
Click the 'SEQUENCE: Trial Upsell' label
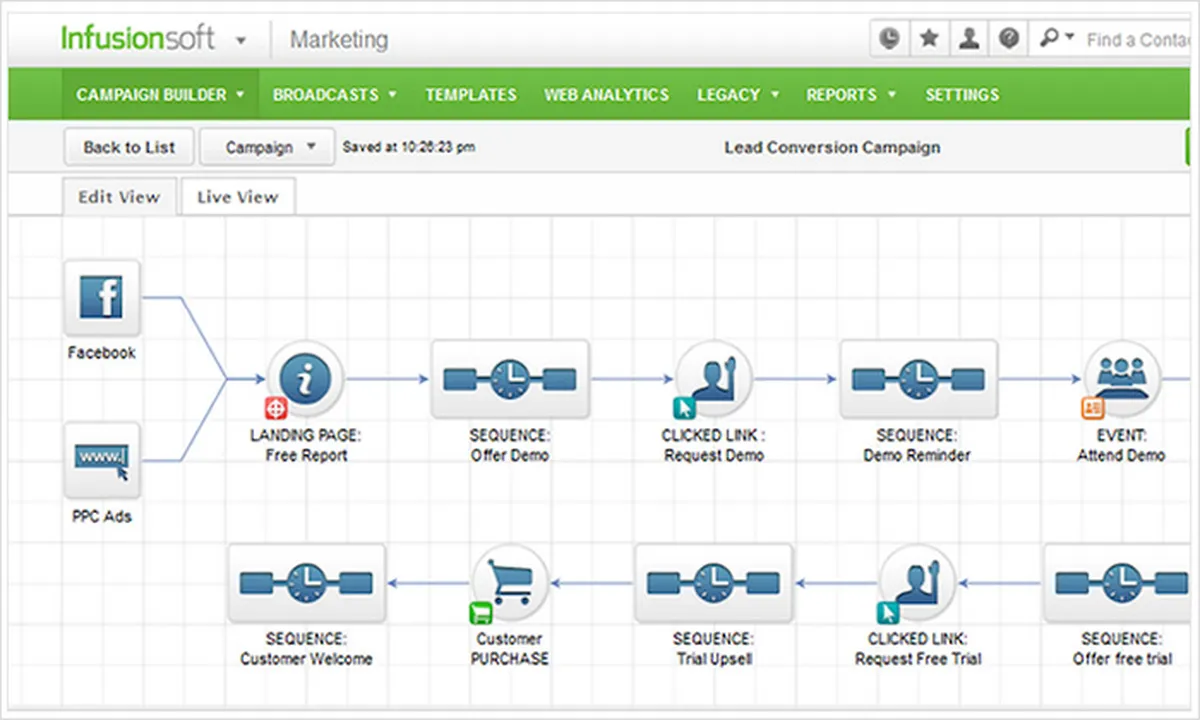coord(714,649)
